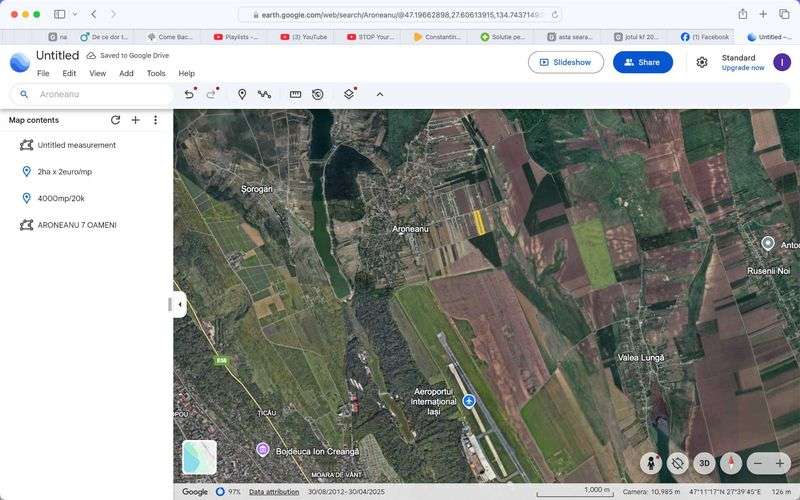This screenshot has width=800, height=500.
Task: Start the Slideshow
Action: (x=566, y=62)
